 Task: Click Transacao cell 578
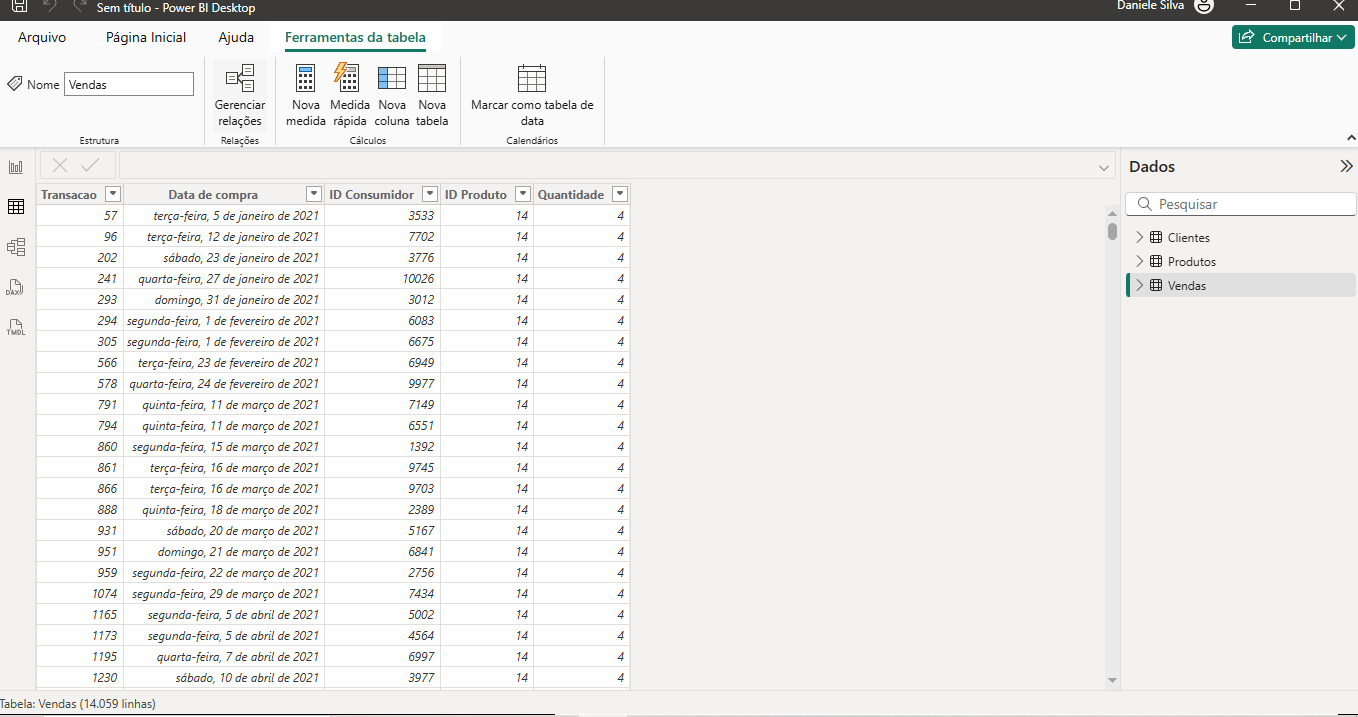[80, 383]
